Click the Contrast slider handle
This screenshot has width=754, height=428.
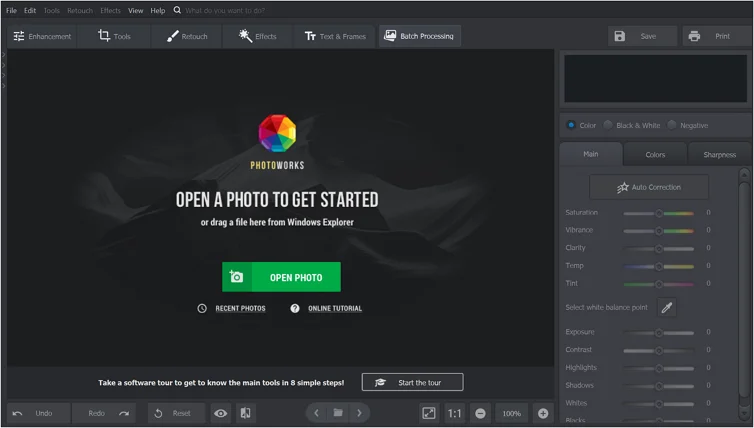click(659, 351)
